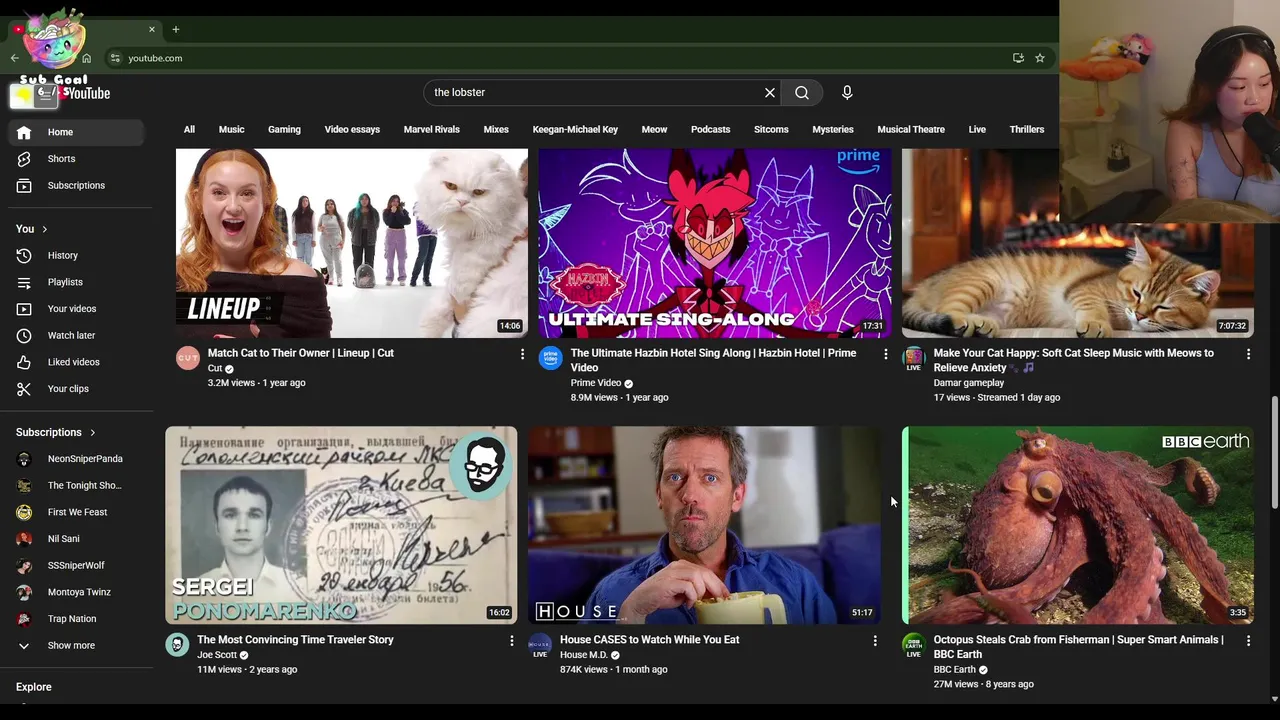The width and height of the screenshot is (1280, 720).
Task: Select the Marvel Rivals filter chip
Action: point(431,130)
